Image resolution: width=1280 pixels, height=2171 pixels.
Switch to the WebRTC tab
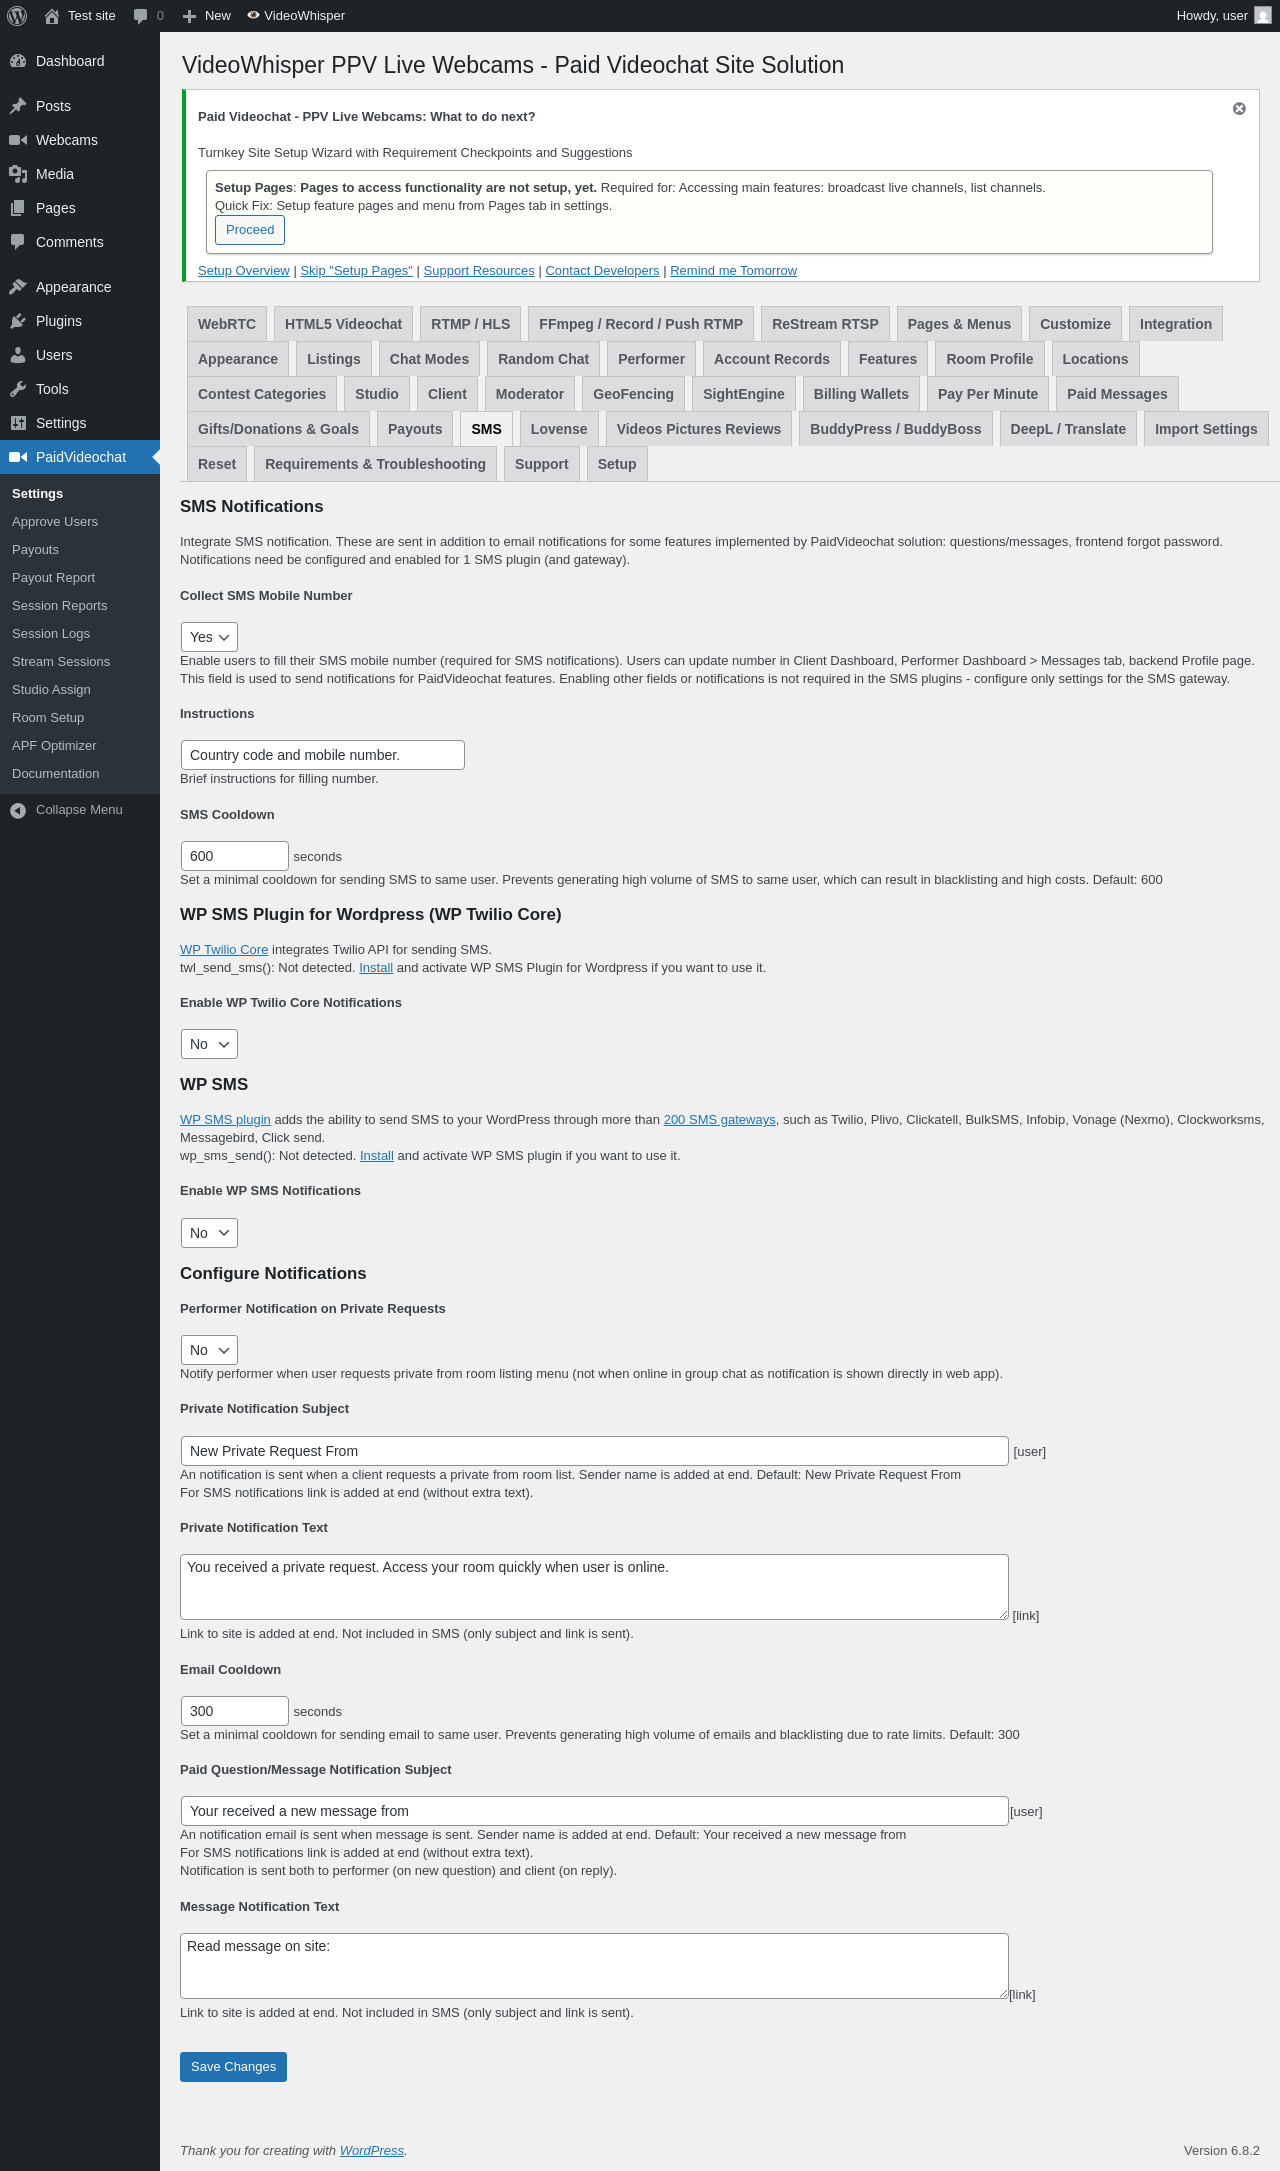tap(227, 324)
